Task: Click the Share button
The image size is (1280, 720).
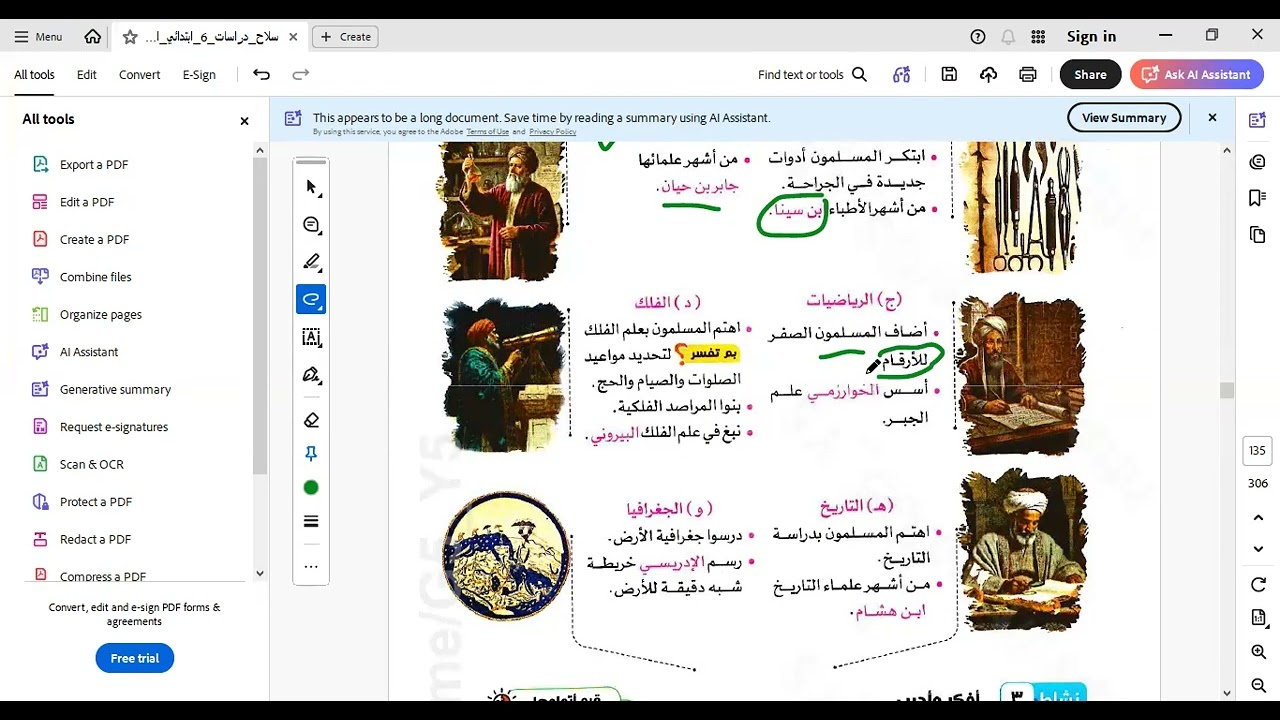Action: coord(1090,75)
